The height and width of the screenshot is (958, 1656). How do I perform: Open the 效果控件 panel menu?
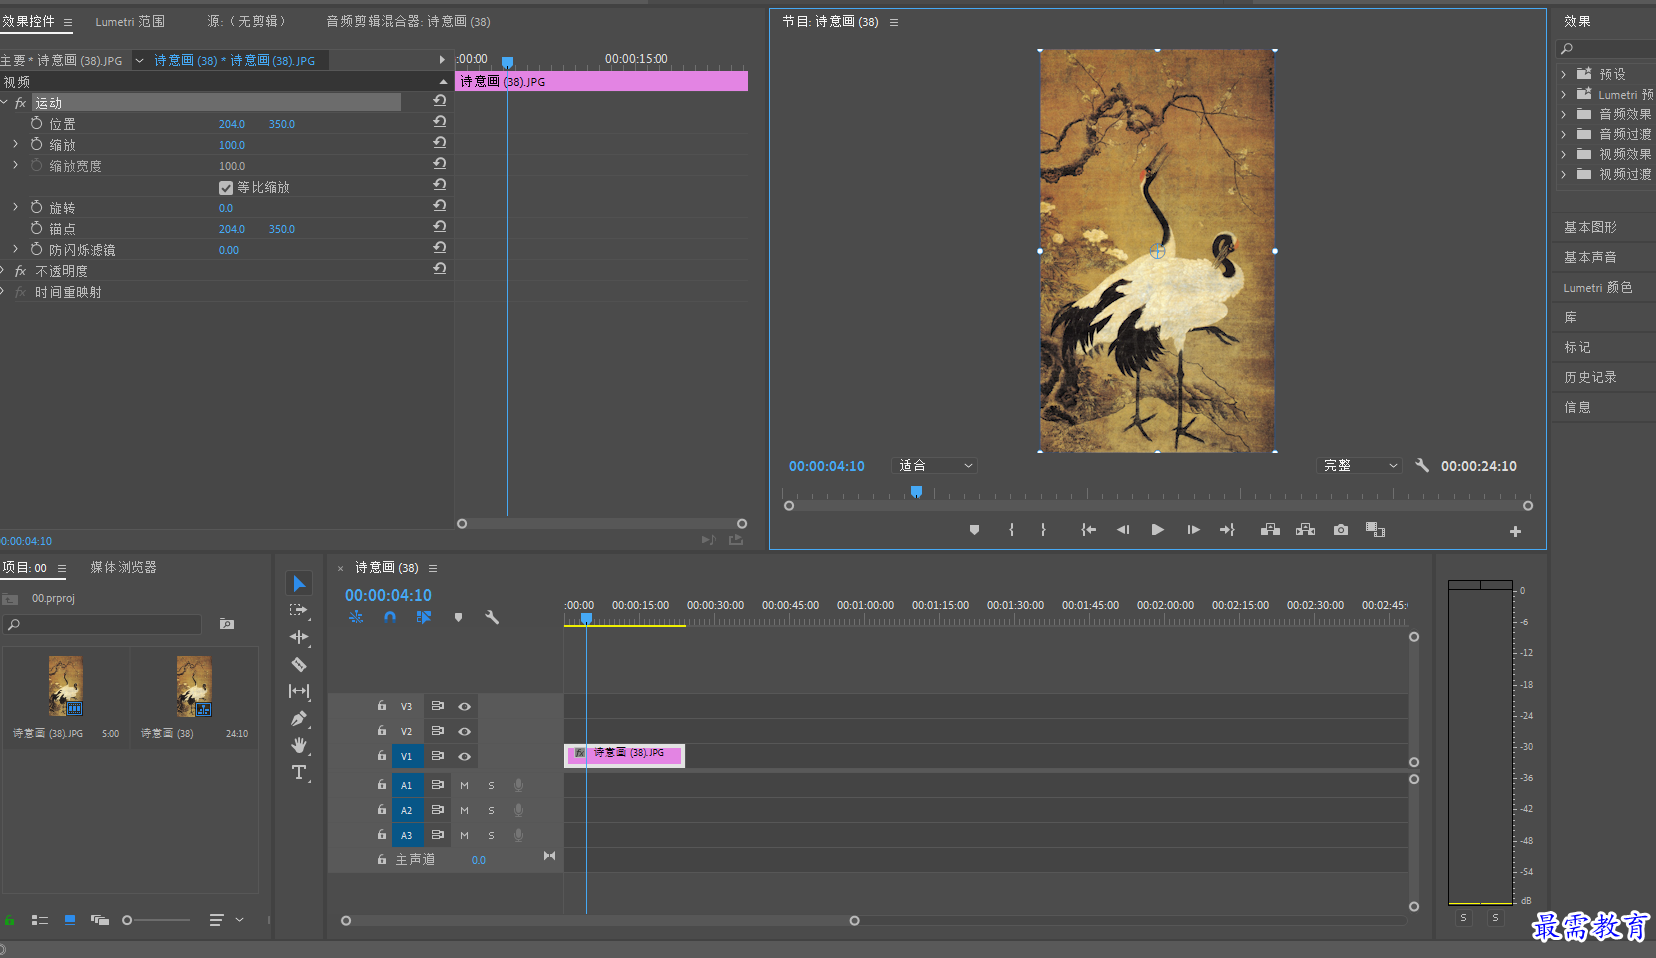tap(68, 22)
